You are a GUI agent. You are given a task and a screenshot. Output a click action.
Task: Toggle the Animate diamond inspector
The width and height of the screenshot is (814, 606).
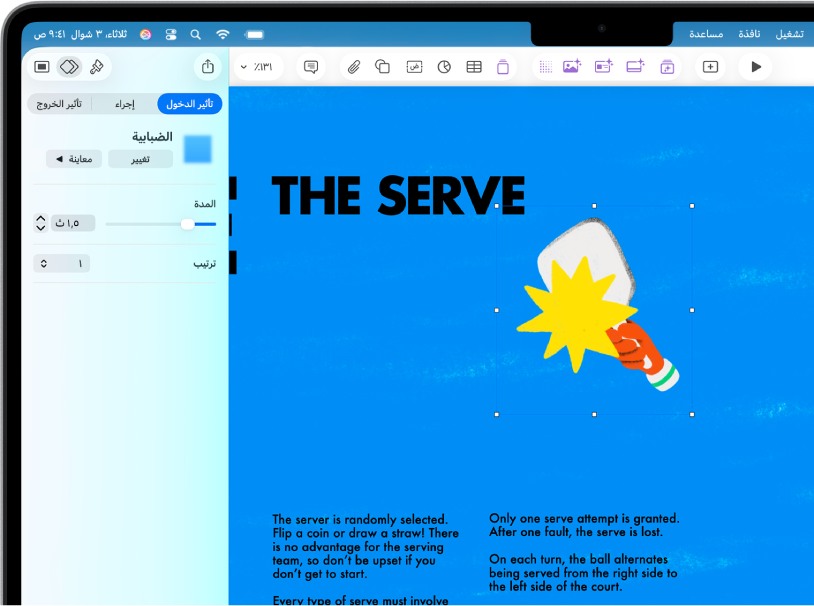tap(69, 66)
